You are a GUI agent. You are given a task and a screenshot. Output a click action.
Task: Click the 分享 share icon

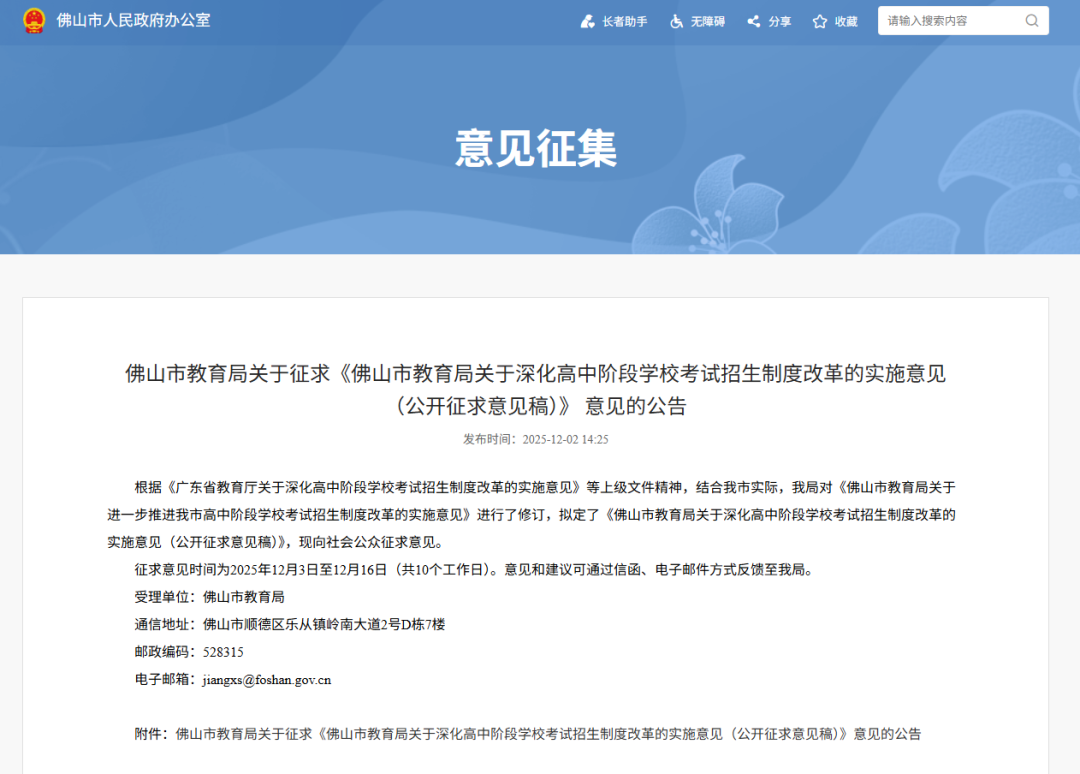754,21
